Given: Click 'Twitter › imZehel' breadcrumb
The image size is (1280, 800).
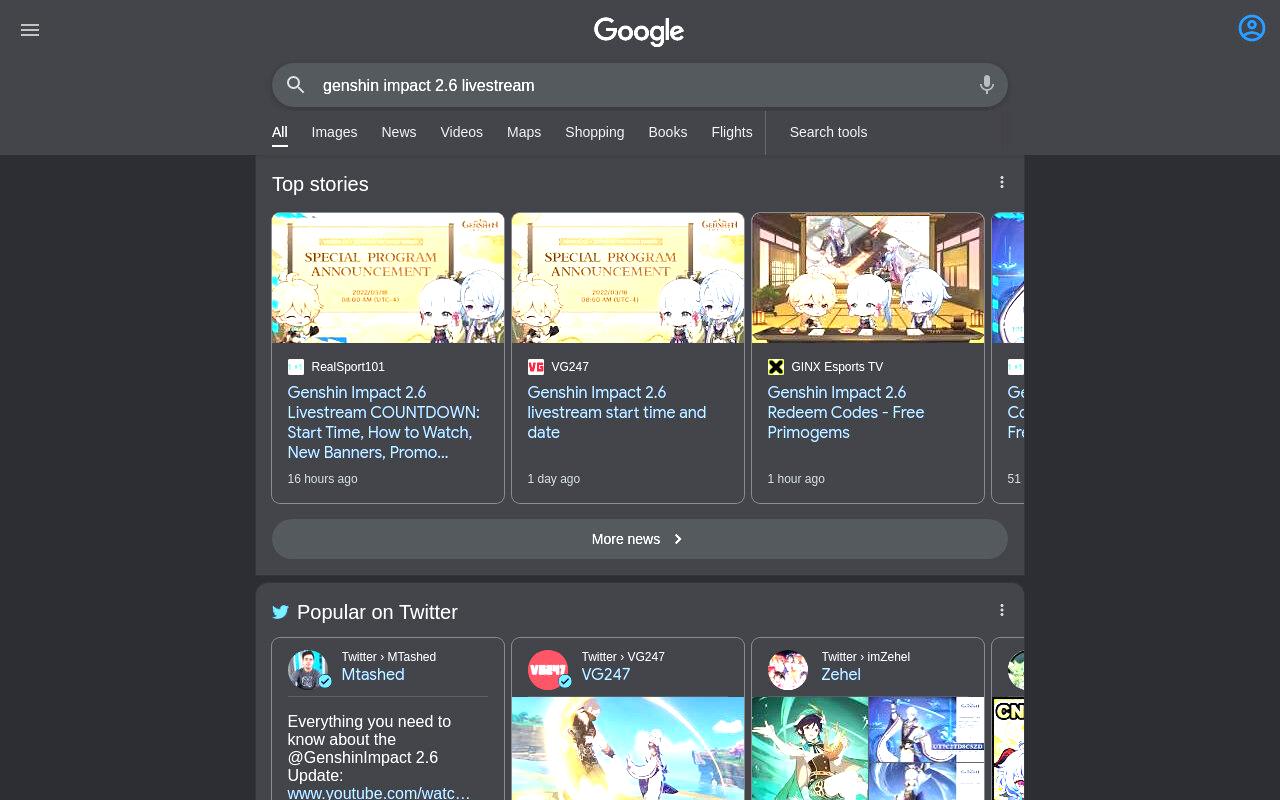Looking at the screenshot, I should (x=866, y=657).
